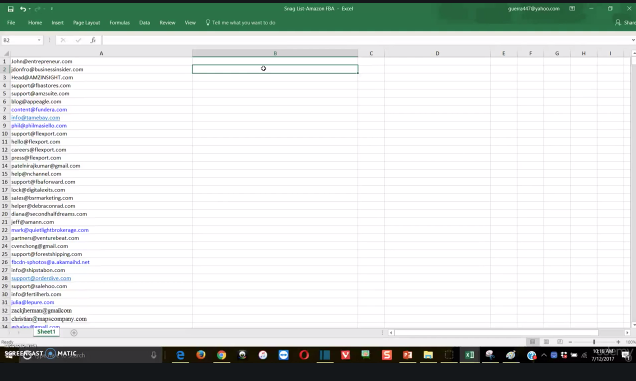This screenshot has width=636, height=381.
Task: Open the Page Layout ribbon tab
Action: pyautogui.click(x=86, y=23)
